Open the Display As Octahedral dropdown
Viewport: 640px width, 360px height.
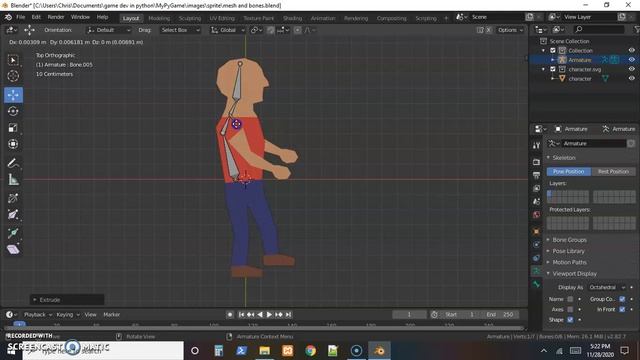pos(607,287)
